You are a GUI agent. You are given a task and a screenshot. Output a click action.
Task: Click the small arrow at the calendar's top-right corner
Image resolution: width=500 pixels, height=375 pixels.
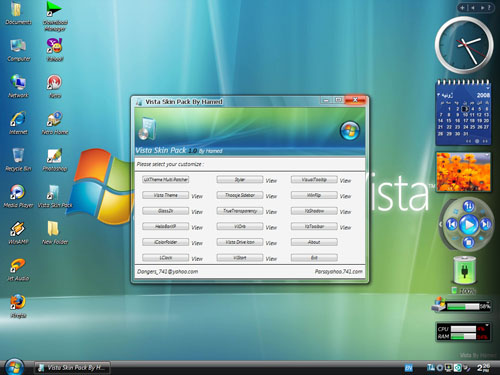(488, 88)
